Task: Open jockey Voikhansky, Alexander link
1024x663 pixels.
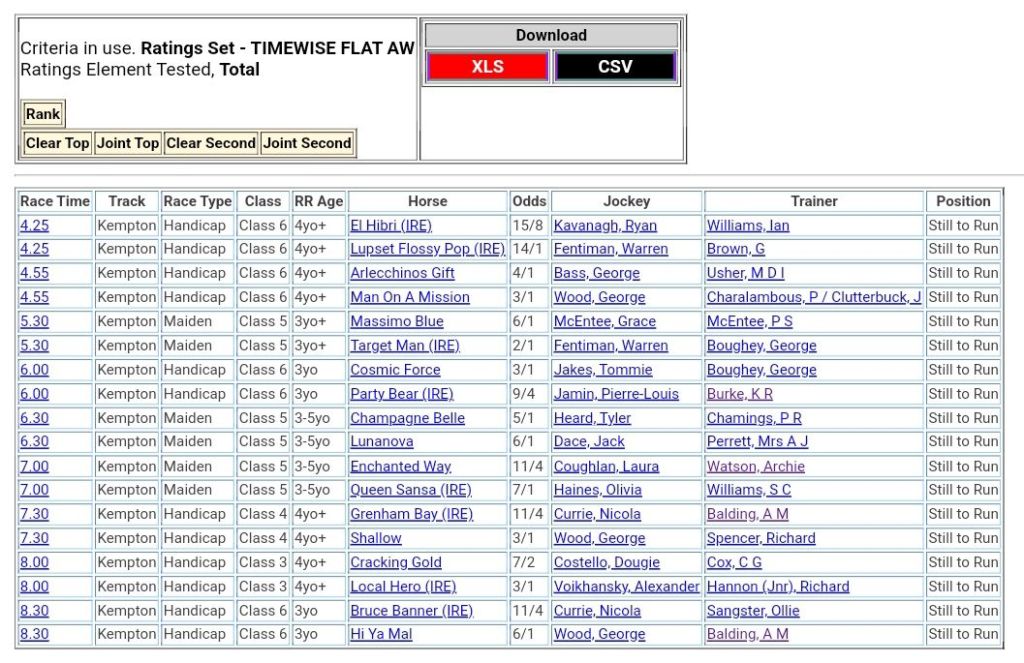Action: pos(626,587)
